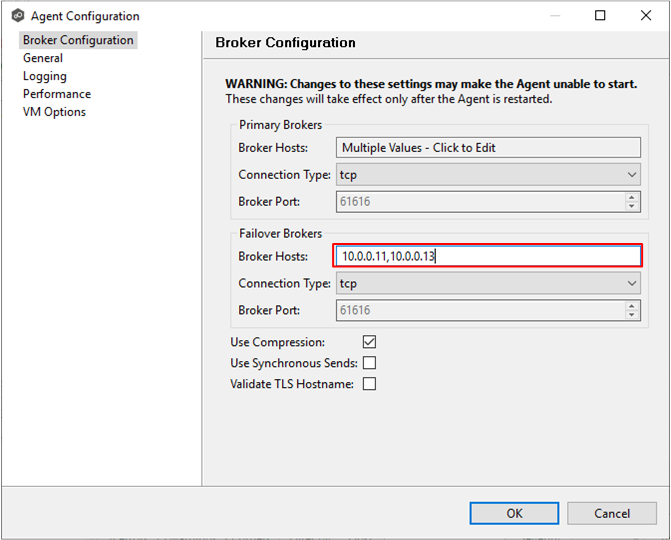Enable Use Synchronous Sends checkbox

click(x=369, y=363)
